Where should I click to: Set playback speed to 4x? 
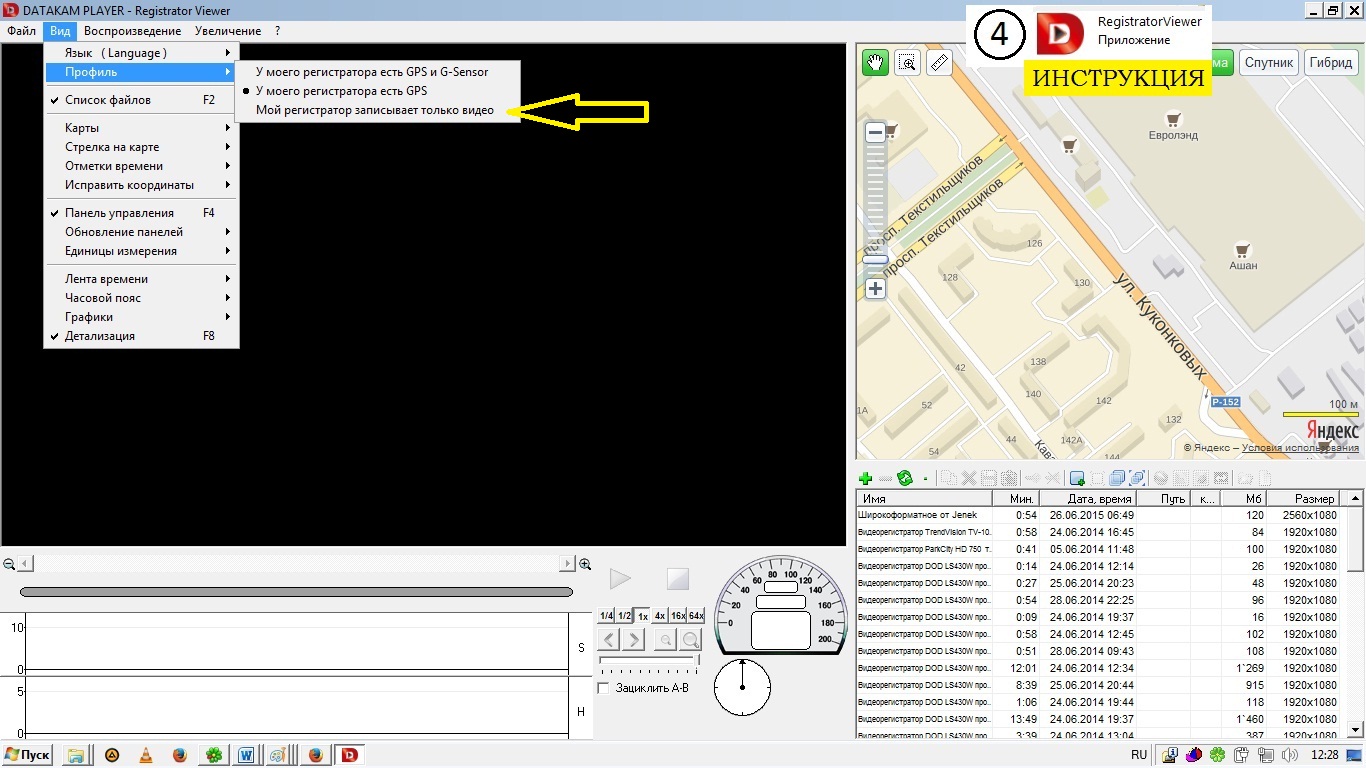pos(660,616)
